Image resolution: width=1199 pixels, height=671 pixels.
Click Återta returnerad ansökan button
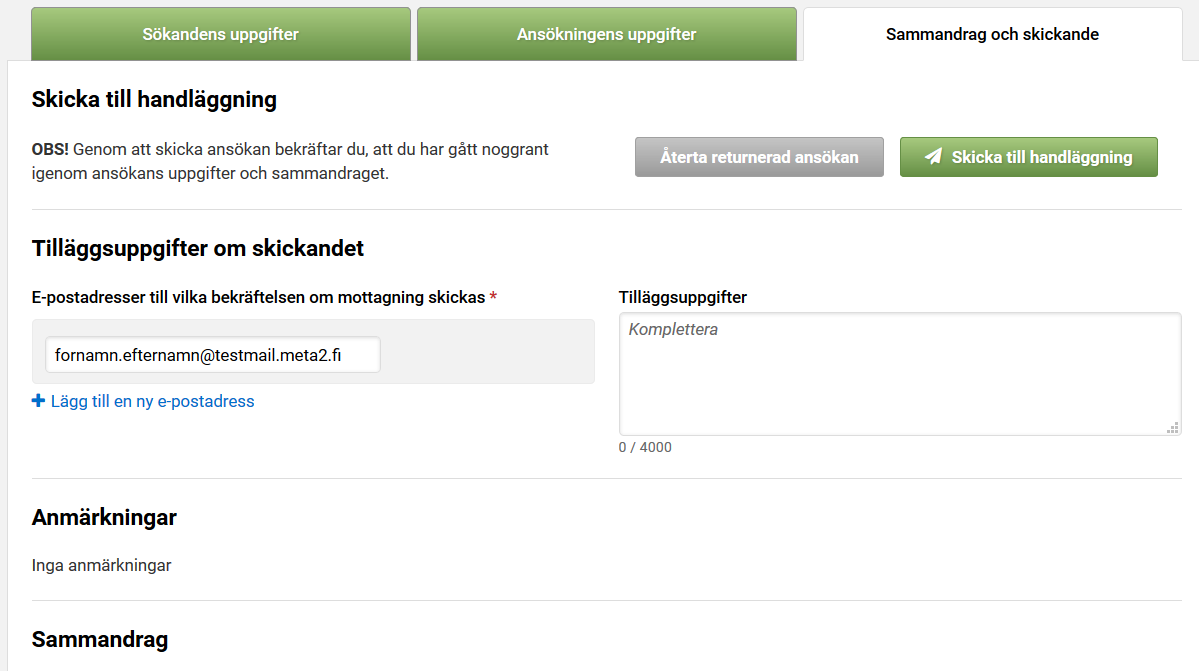point(759,157)
